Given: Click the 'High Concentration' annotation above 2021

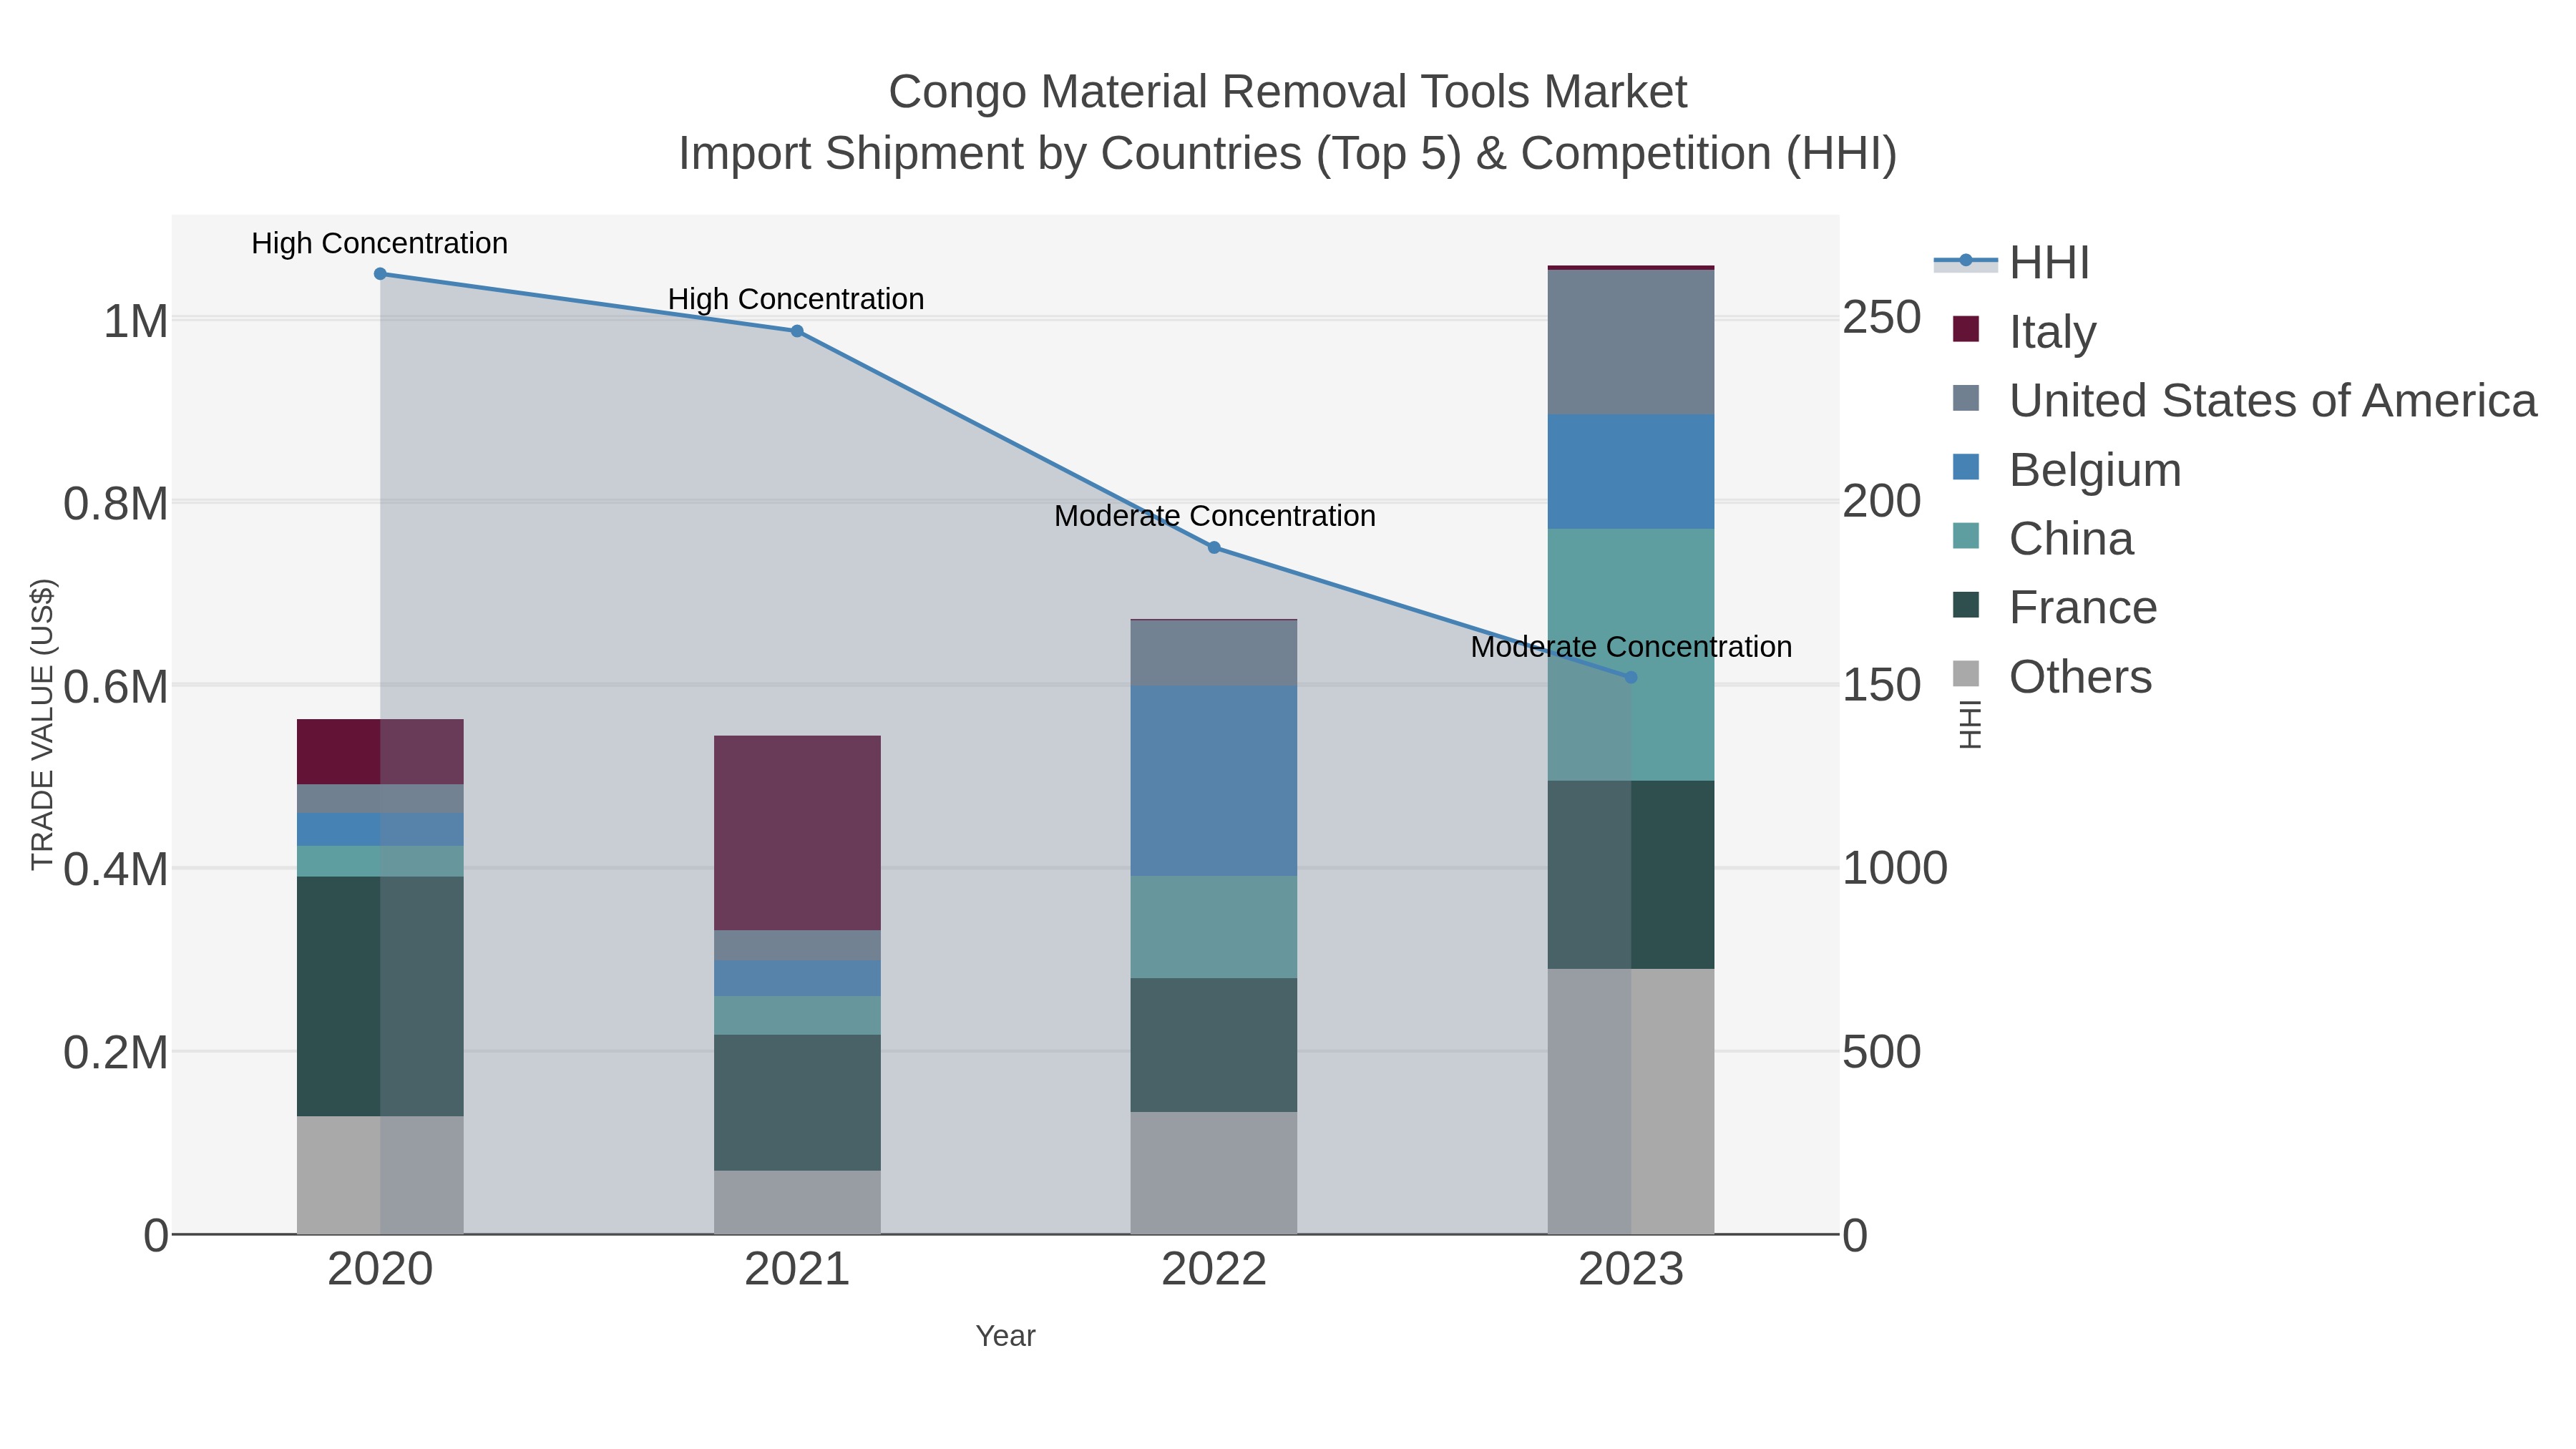Looking at the screenshot, I should click(796, 300).
